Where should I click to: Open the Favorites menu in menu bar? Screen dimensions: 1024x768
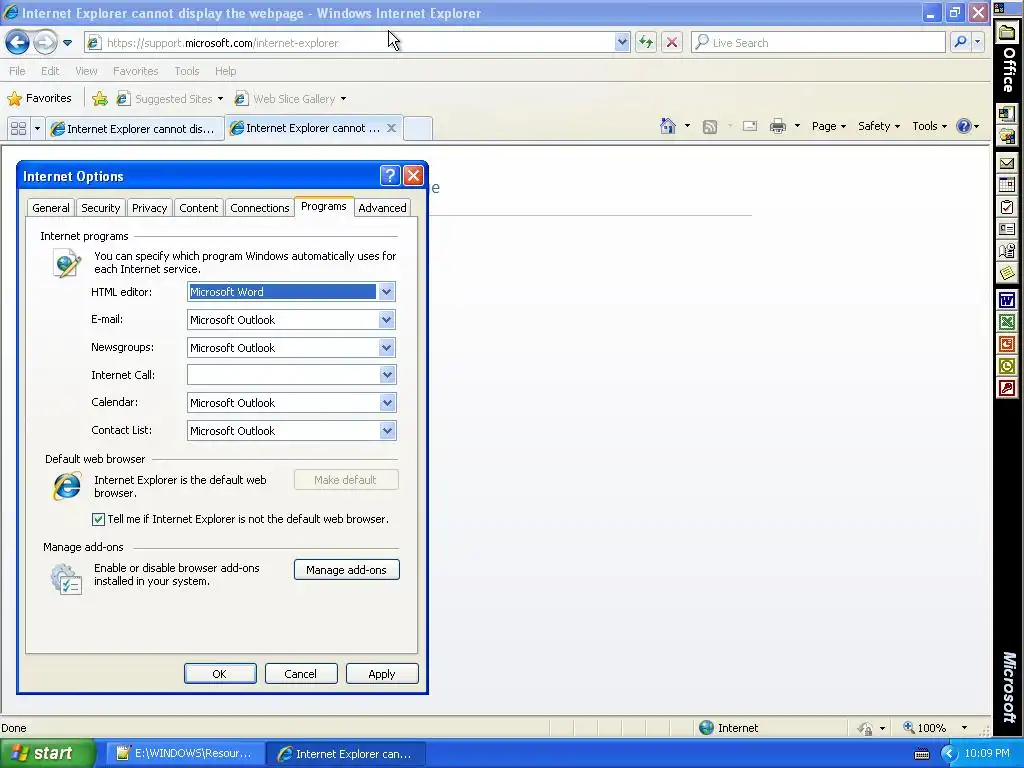(135, 71)
